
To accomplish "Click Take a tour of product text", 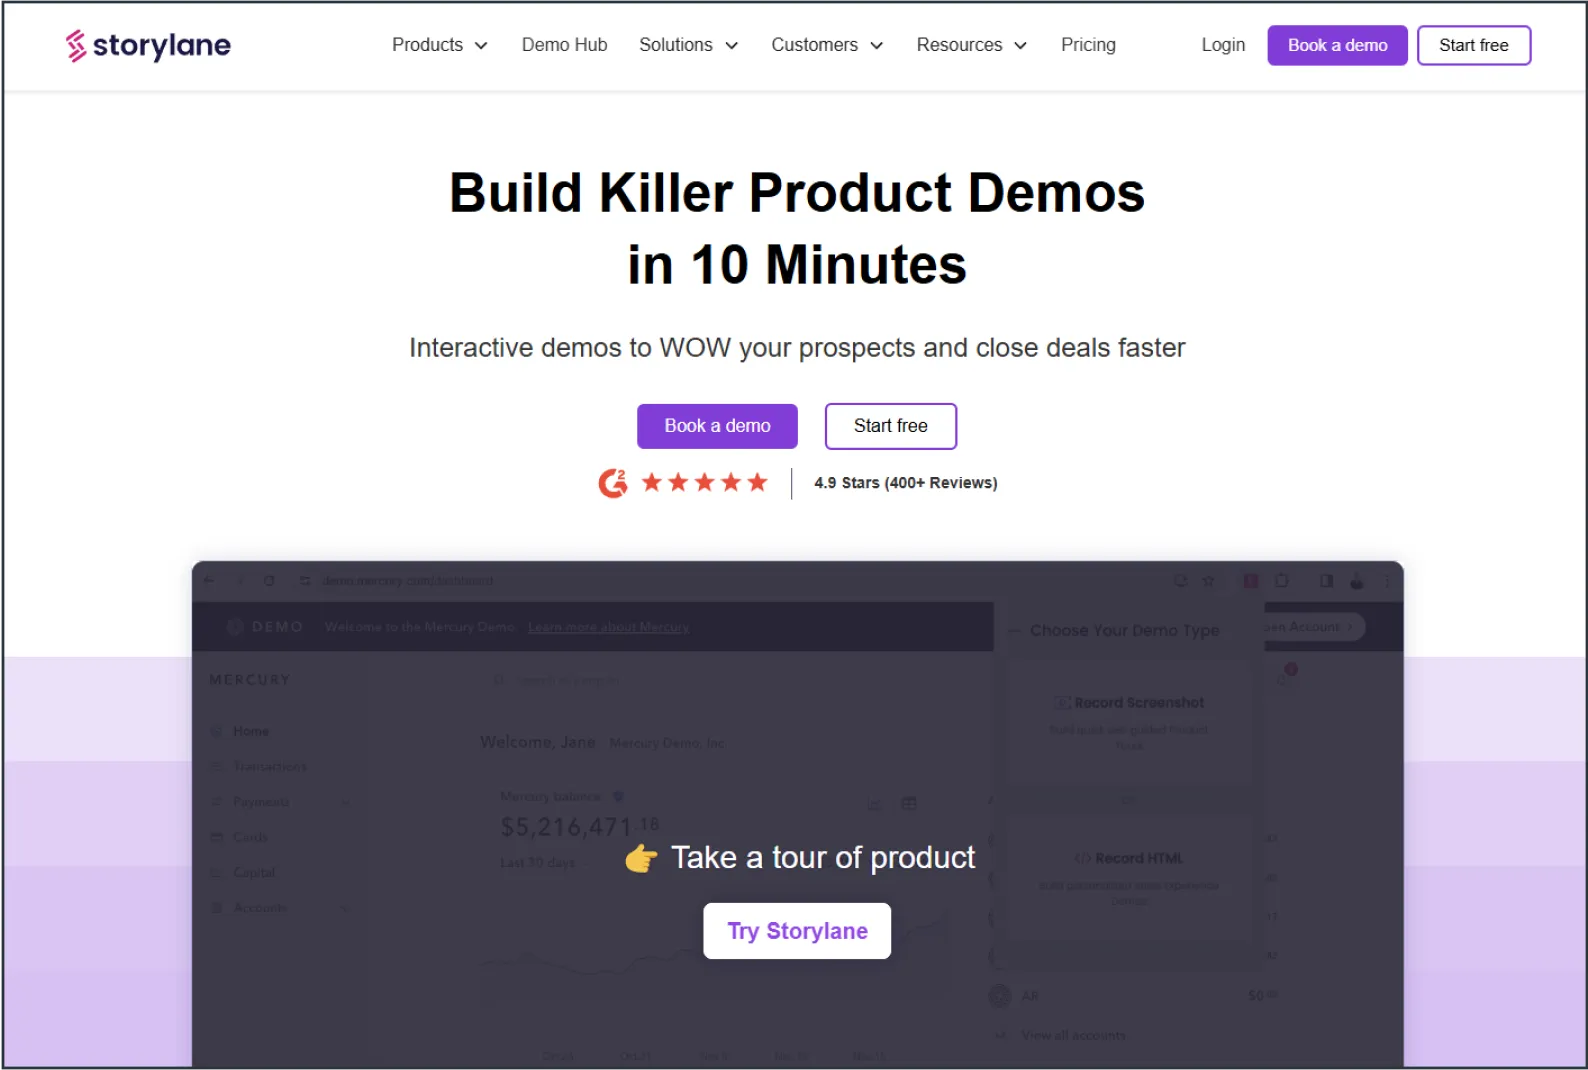I will [822, 858].
